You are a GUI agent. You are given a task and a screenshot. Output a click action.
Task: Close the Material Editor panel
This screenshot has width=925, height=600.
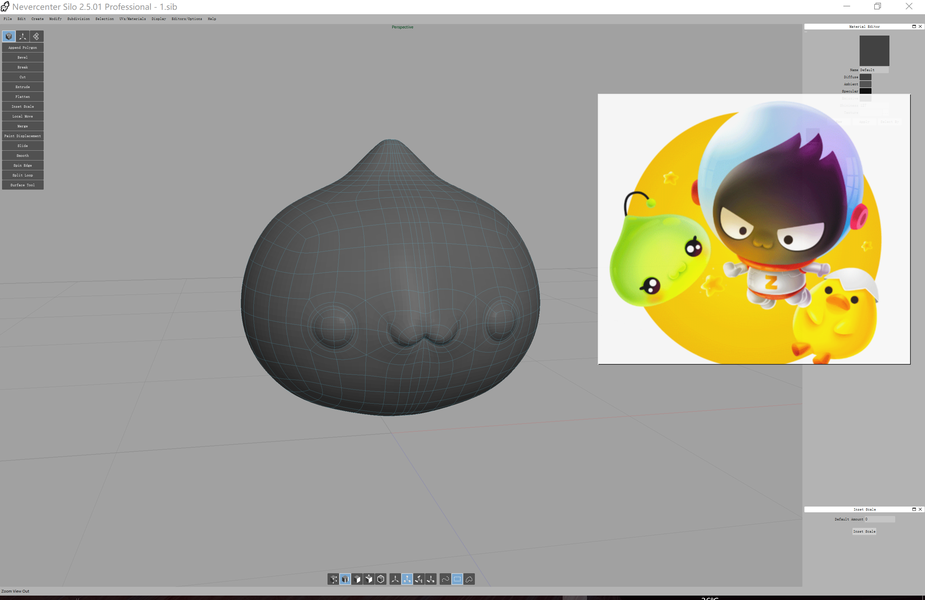pos(920,27)
